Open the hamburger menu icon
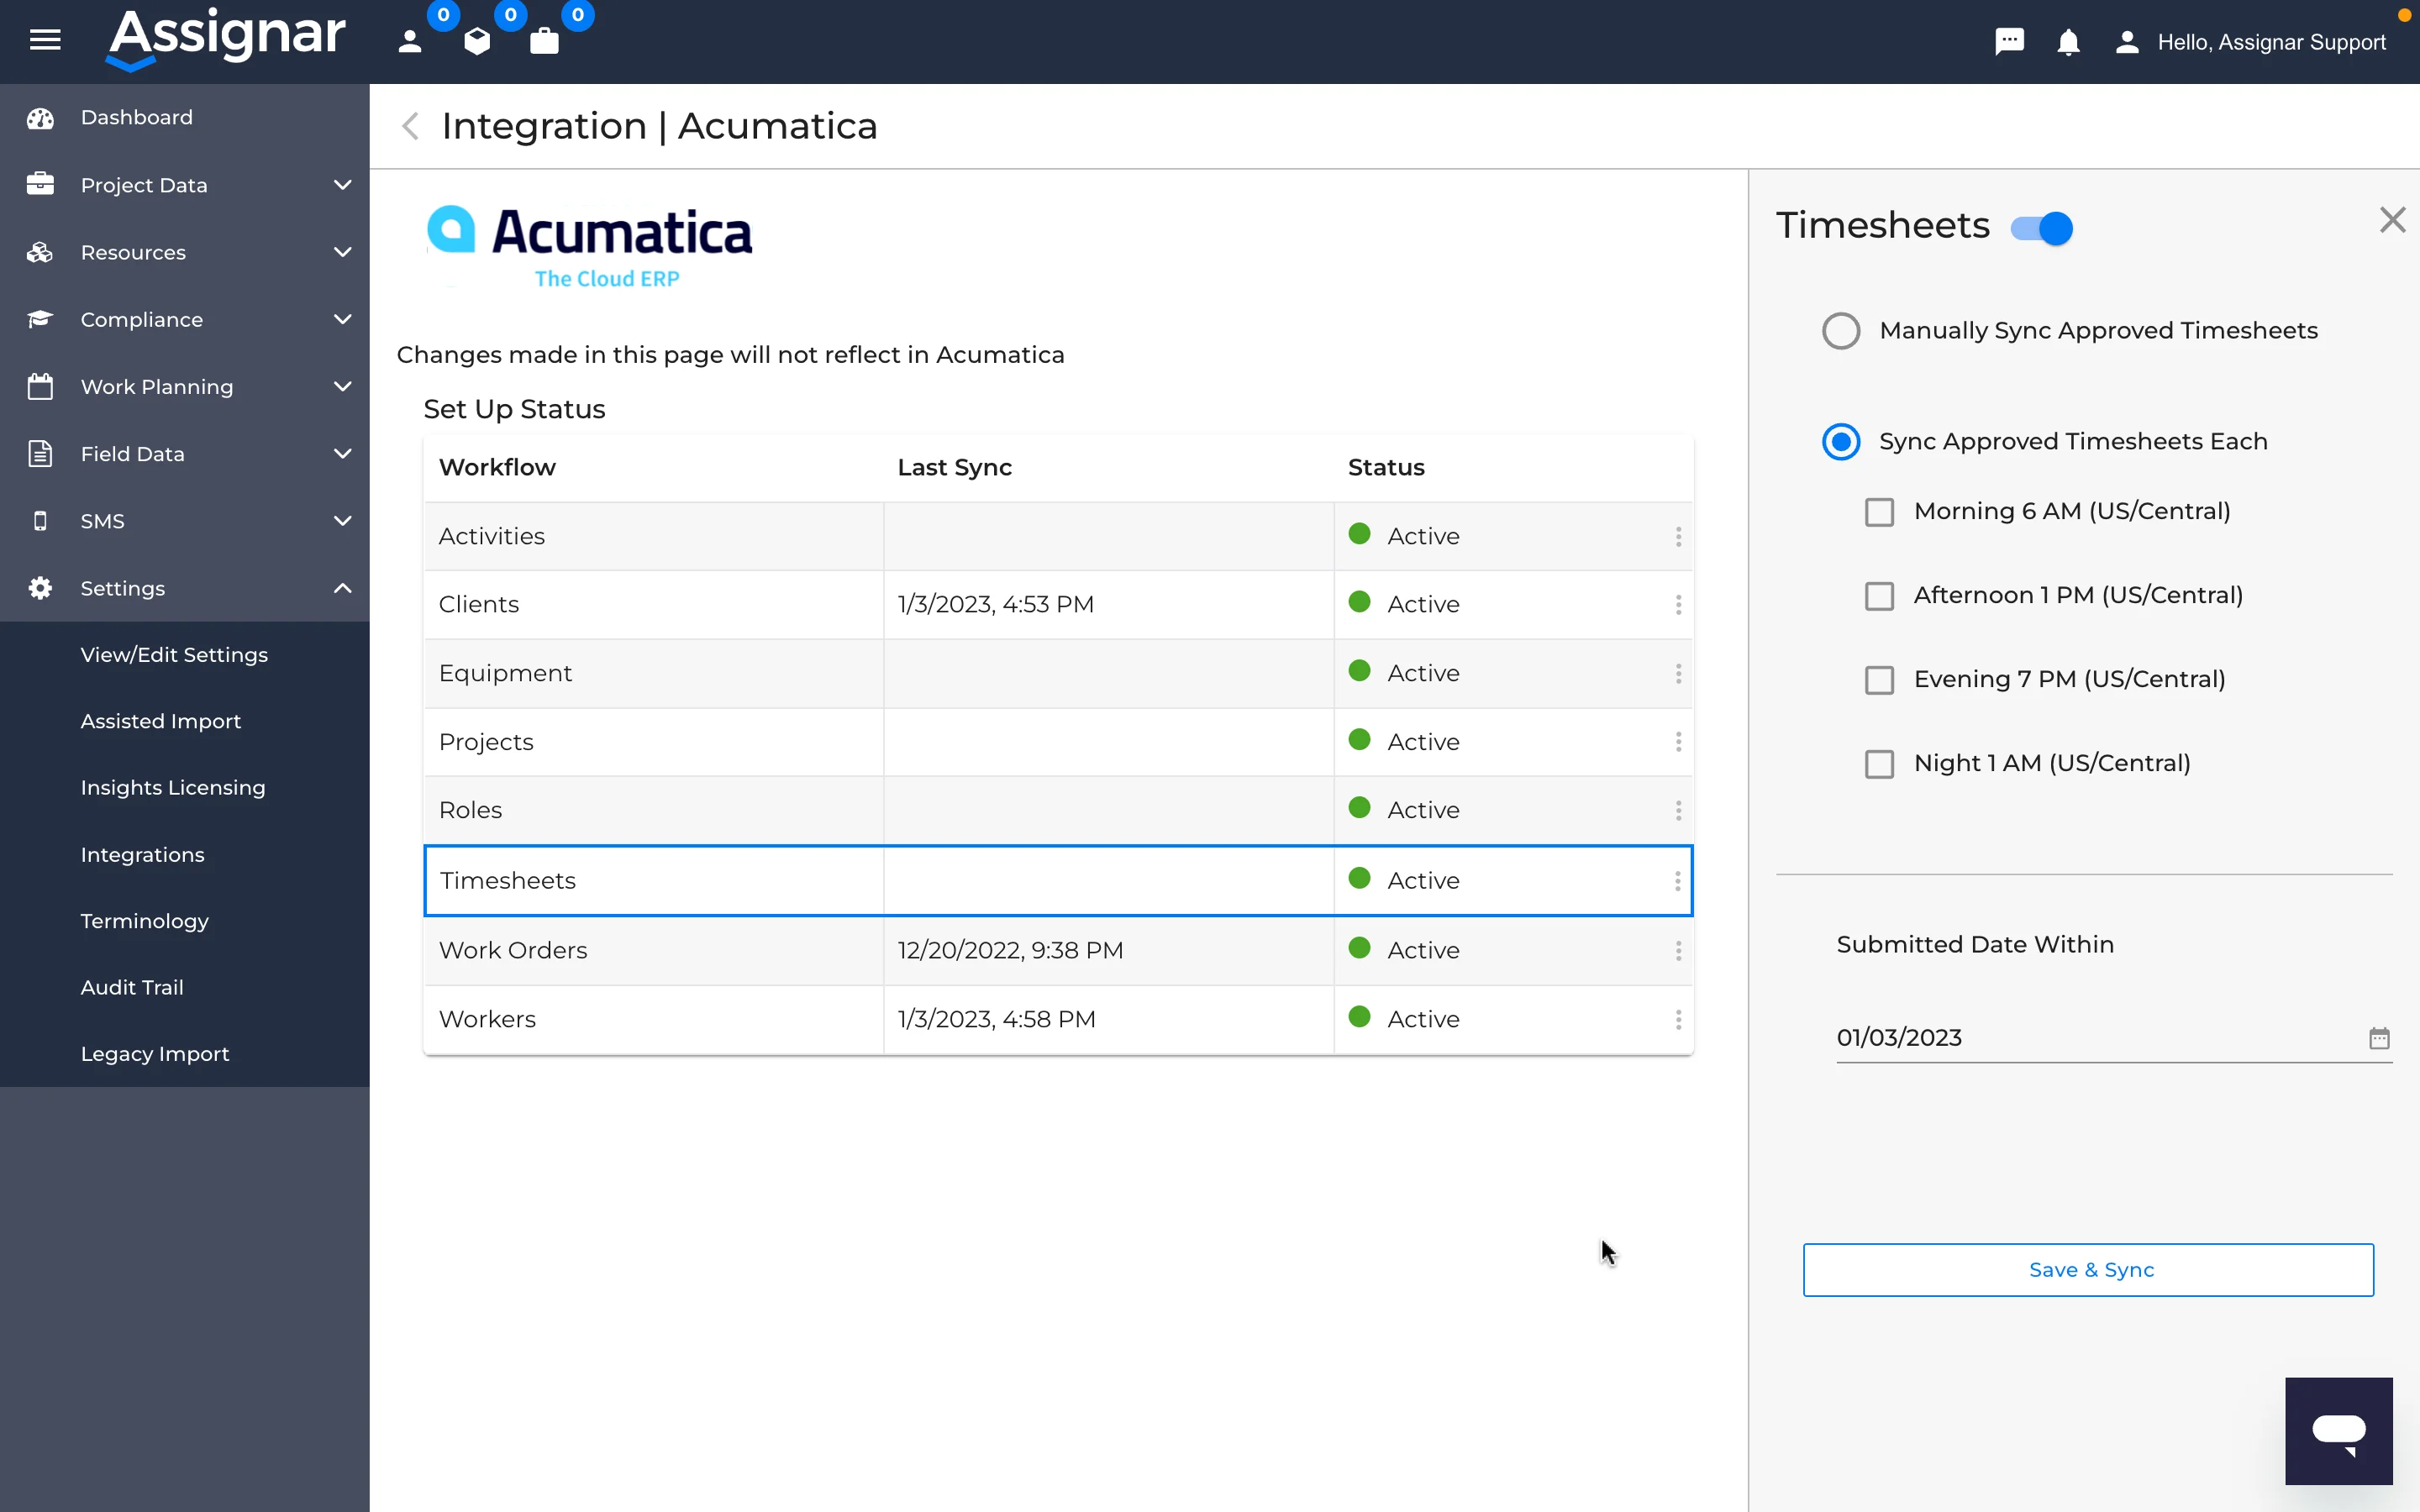 [45, 40]
